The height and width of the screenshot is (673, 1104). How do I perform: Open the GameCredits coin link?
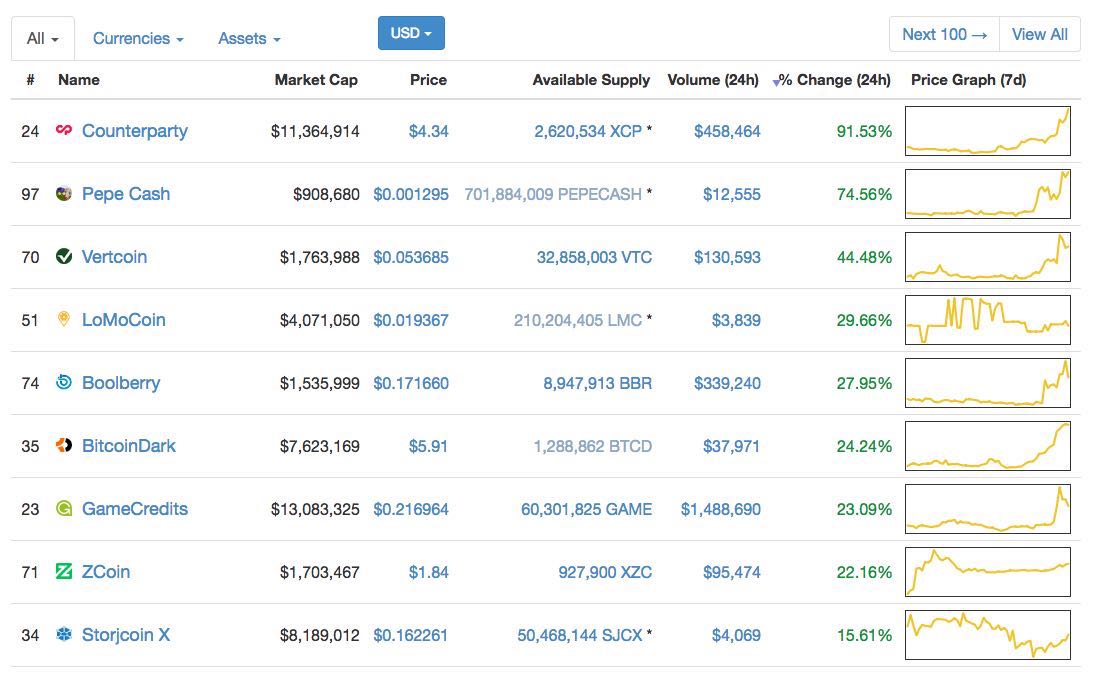(x=134, y=508)
